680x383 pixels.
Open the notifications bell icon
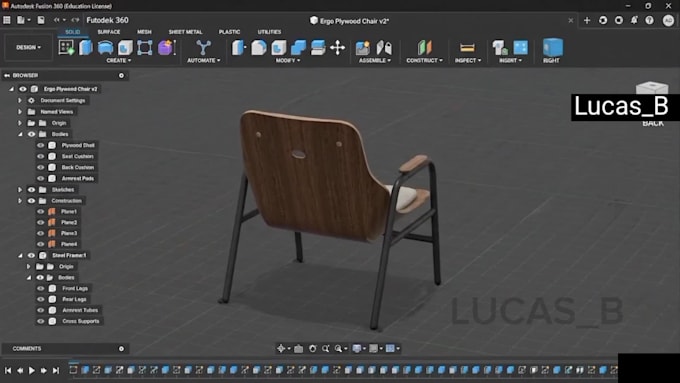point(634,20)
